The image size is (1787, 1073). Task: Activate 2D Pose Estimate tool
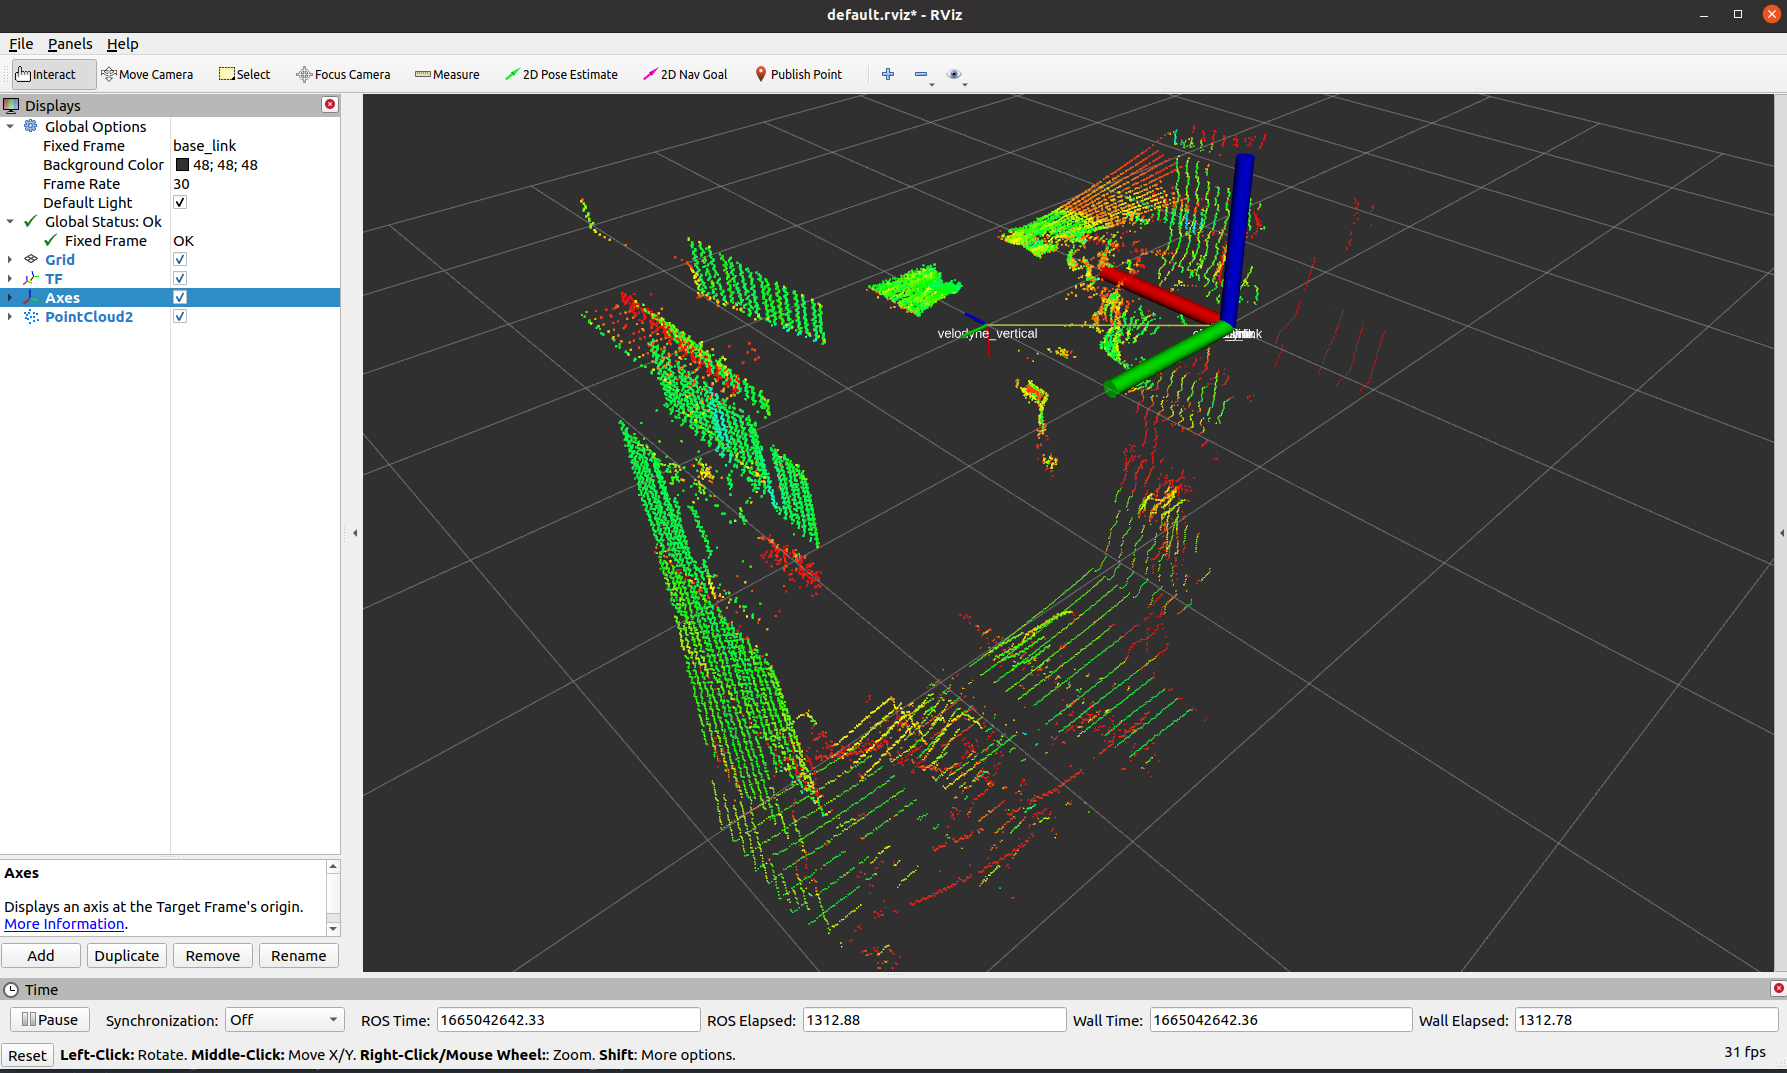[x=561, y=74]
